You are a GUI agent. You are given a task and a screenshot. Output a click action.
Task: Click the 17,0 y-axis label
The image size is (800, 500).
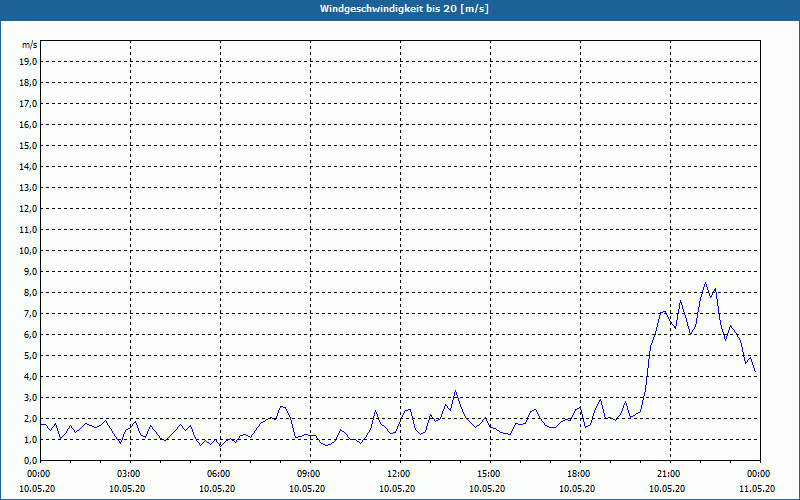pos(28,104)
